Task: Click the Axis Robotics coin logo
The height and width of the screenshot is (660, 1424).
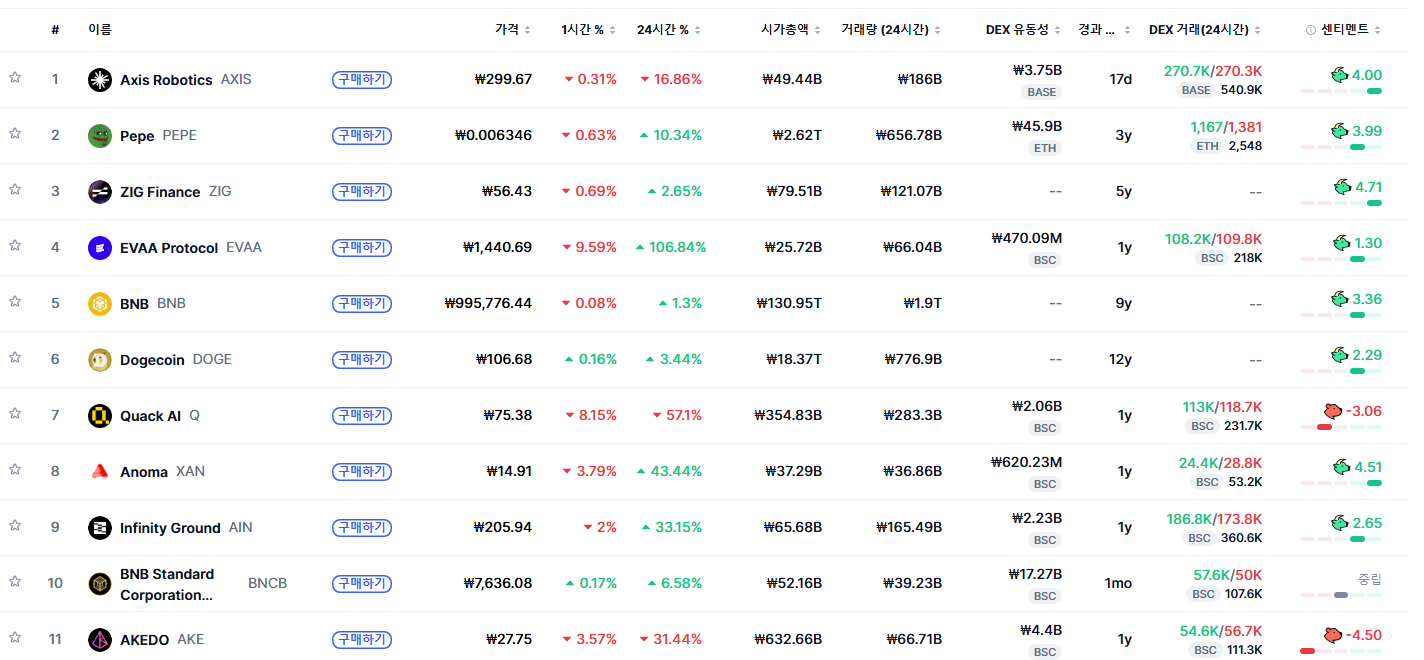Action: [x=100, y=80]
